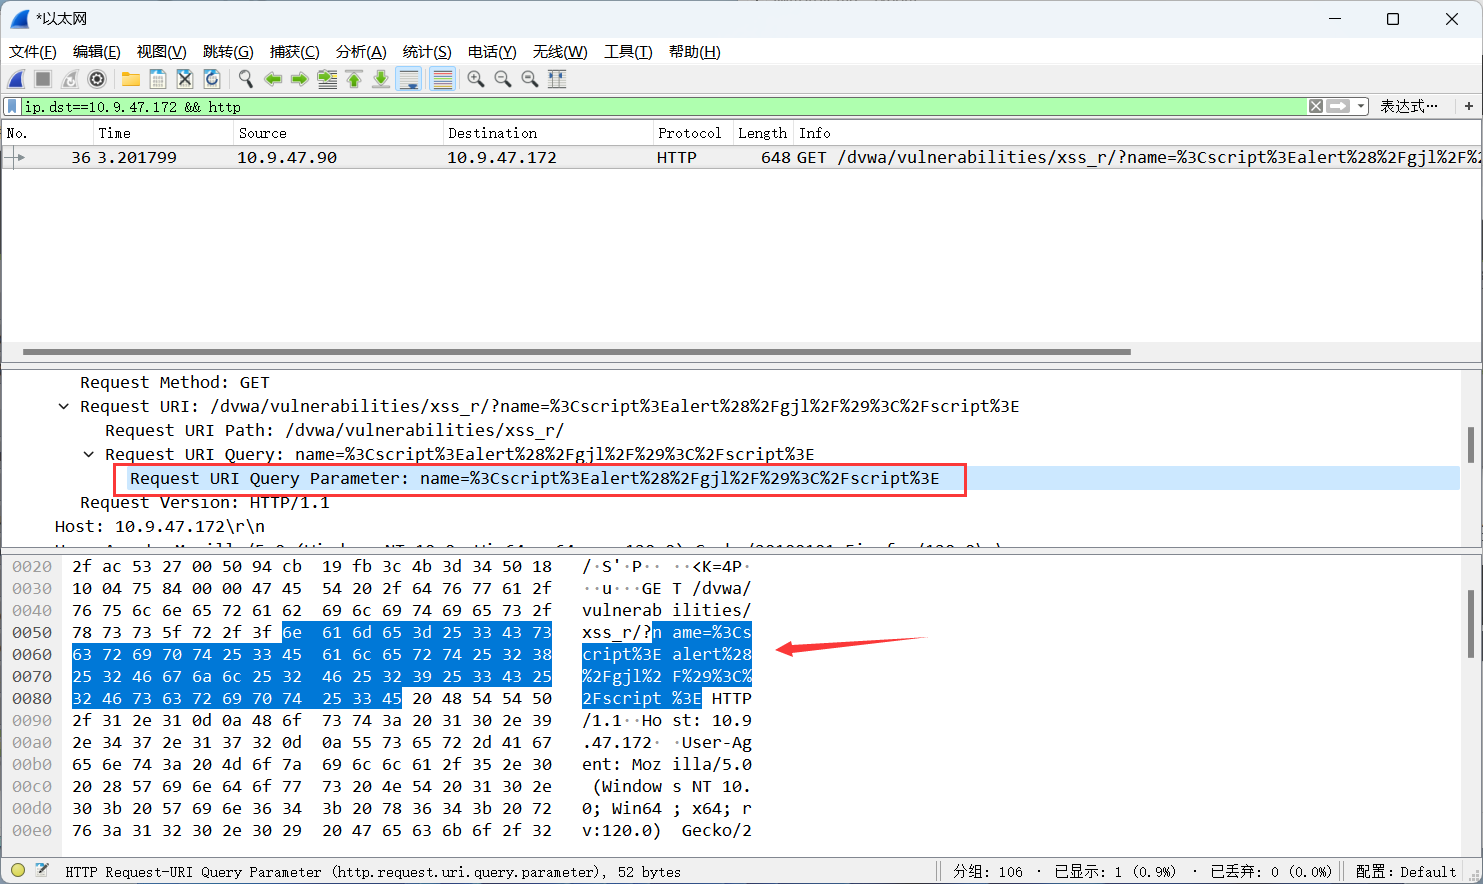
Task: Select the Request URI Path line
Action: (x=335, y=430)
